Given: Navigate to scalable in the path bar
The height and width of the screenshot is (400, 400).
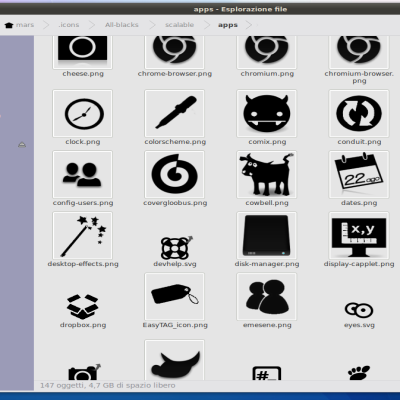Looking at the screenshot, I should point(179,25).
